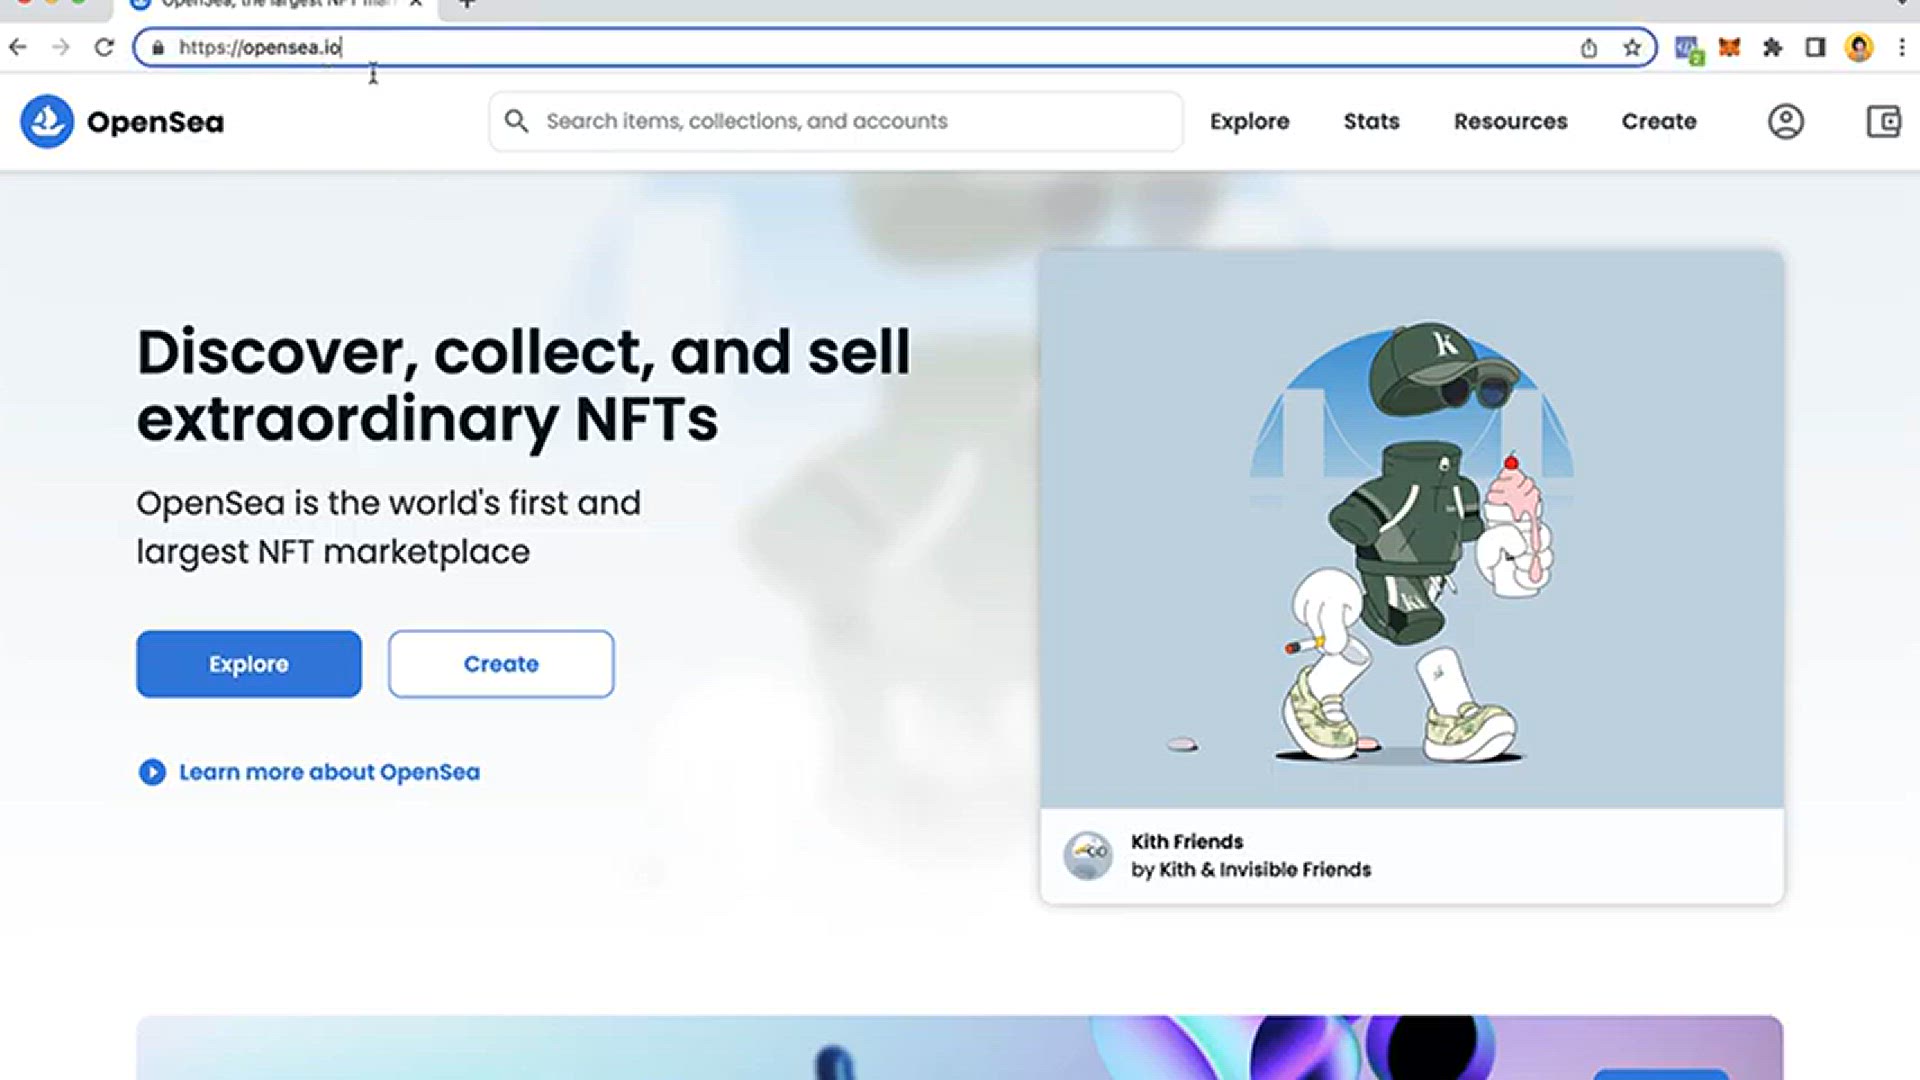This screenshot has width=1920, height=1080.
Task: Click Create in the navigation bar
Action: (1658, 121)
